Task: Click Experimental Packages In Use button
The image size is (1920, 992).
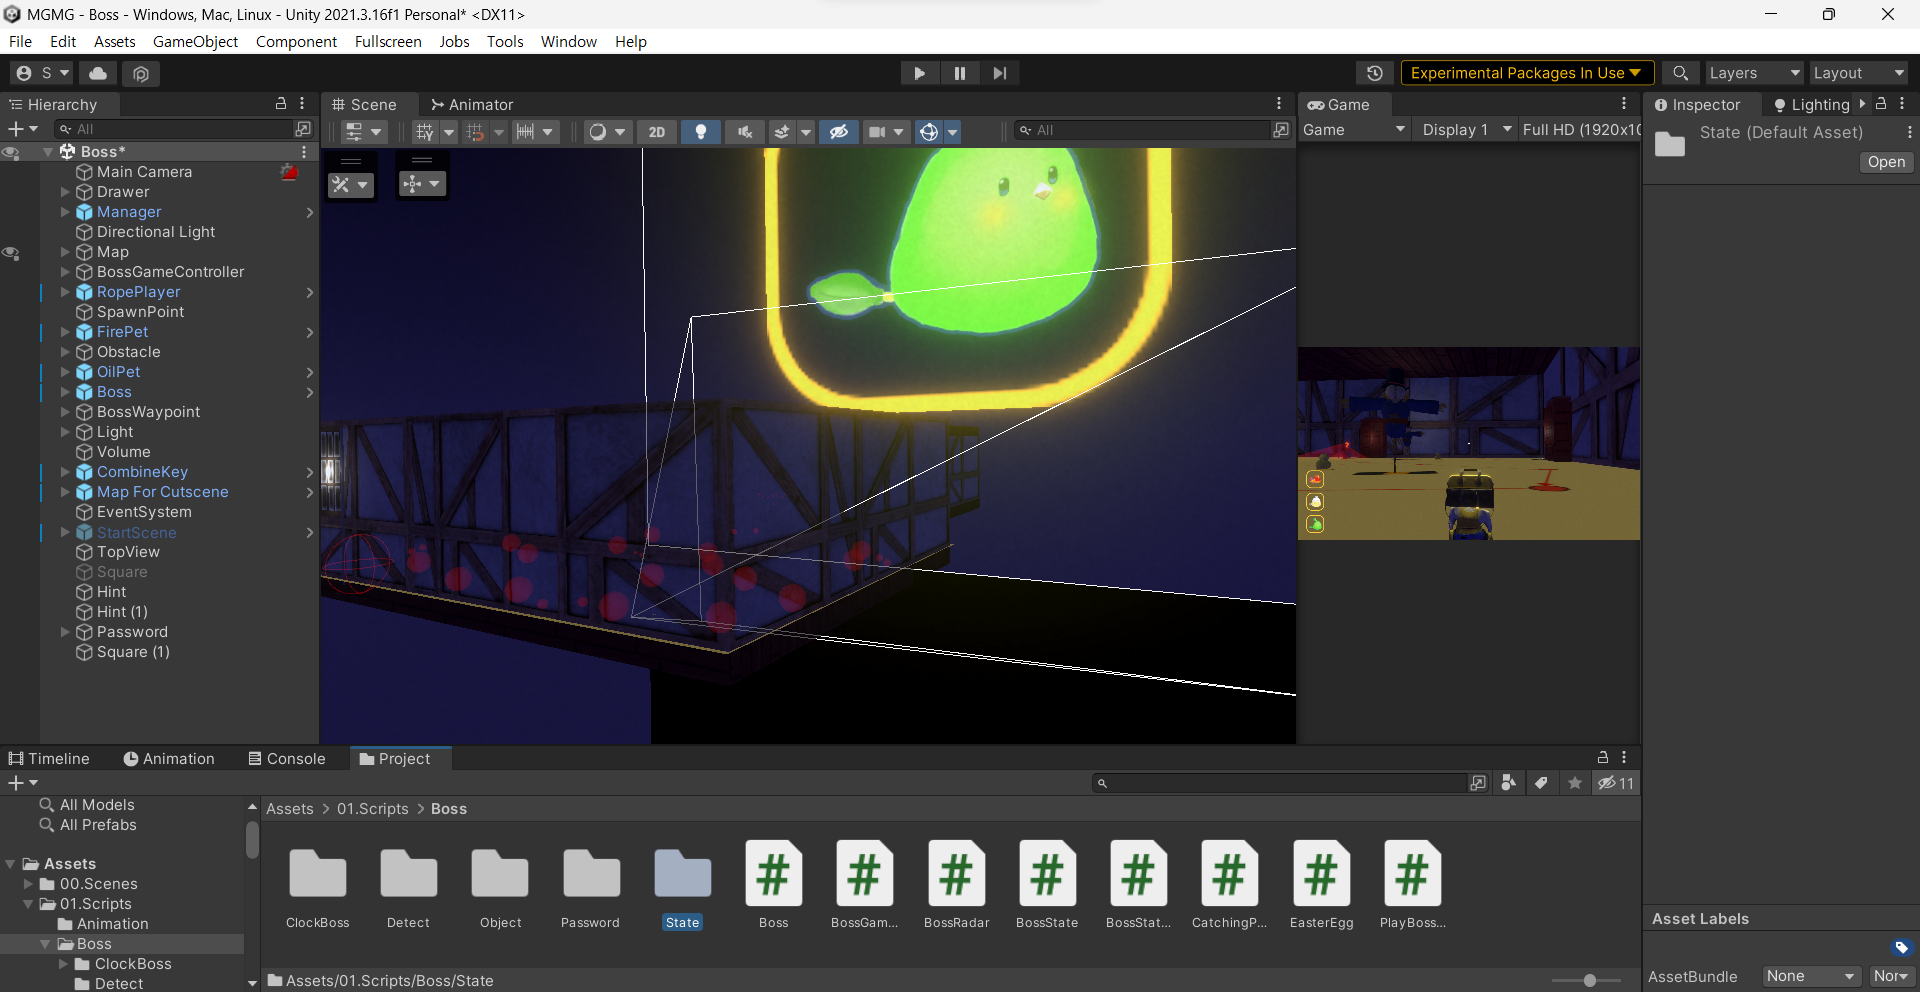Action: (1526, 73)
